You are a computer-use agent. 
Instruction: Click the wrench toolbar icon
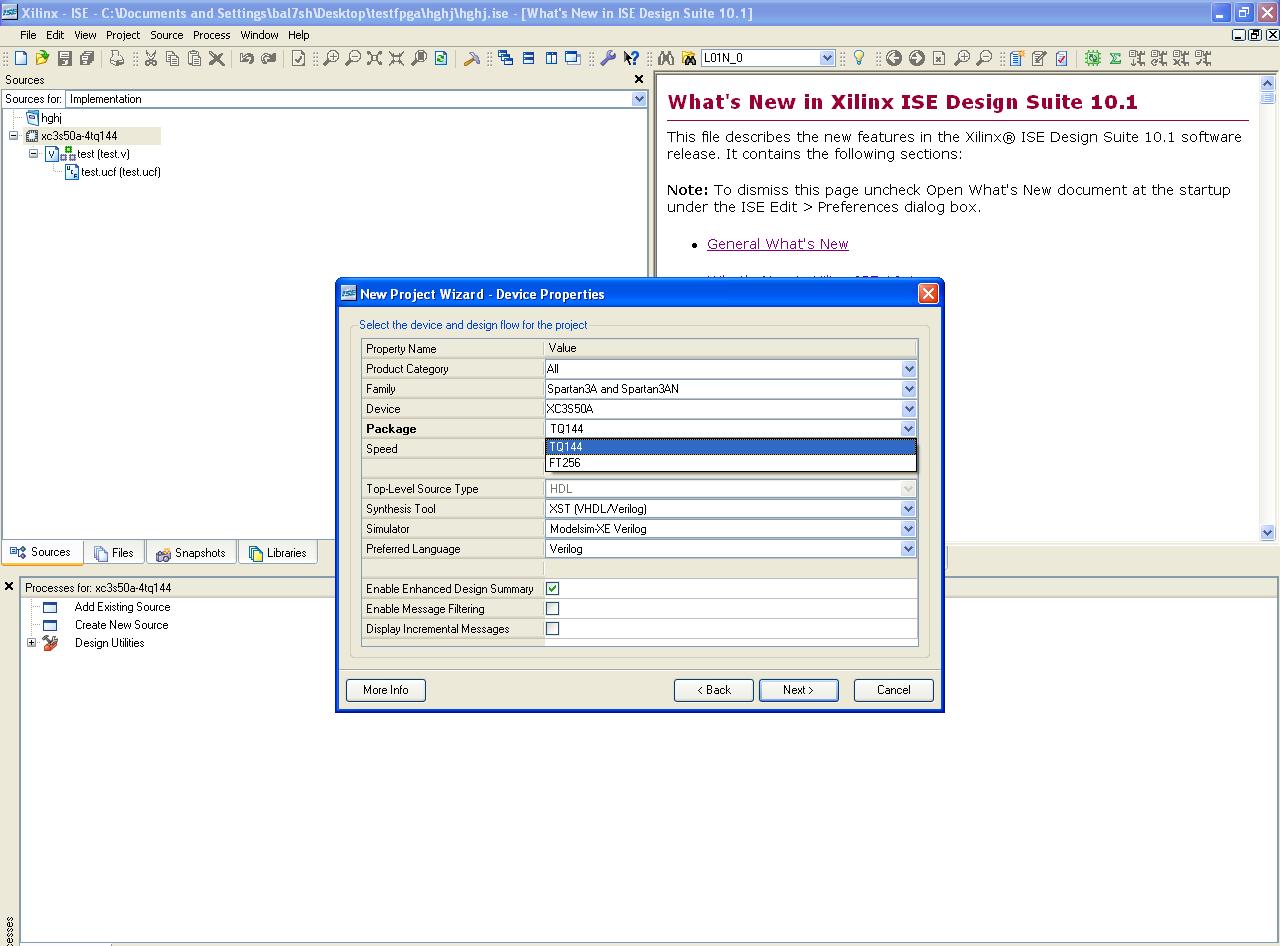pyautogui.click(x=607, y=58)
